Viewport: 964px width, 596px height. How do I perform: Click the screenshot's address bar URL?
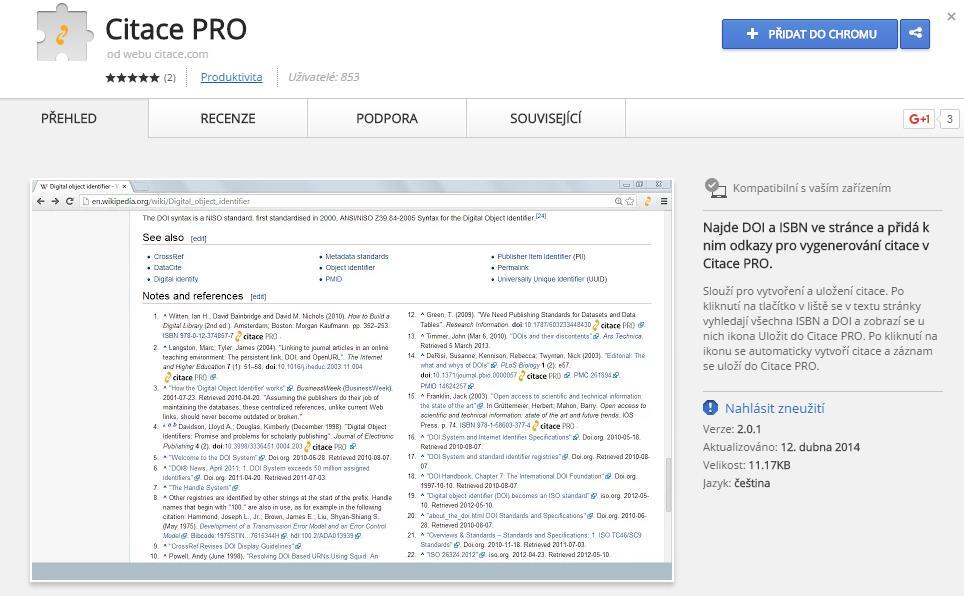pyautogui.click(x=171, y=201)
